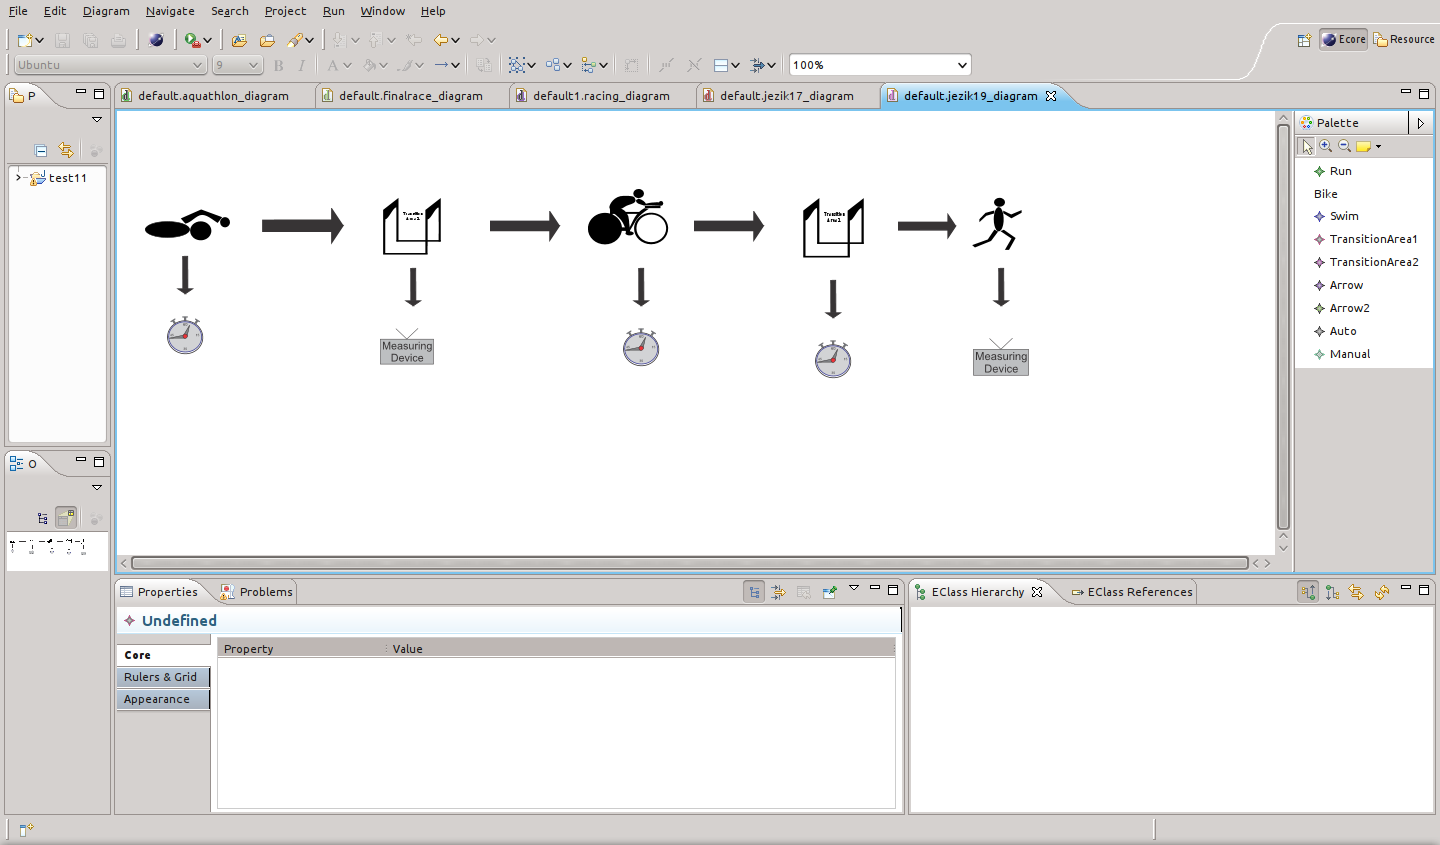The image size is (1440, 845).
Task: Click the Bike entry in the palette
Action: (x=1326, y=194)
